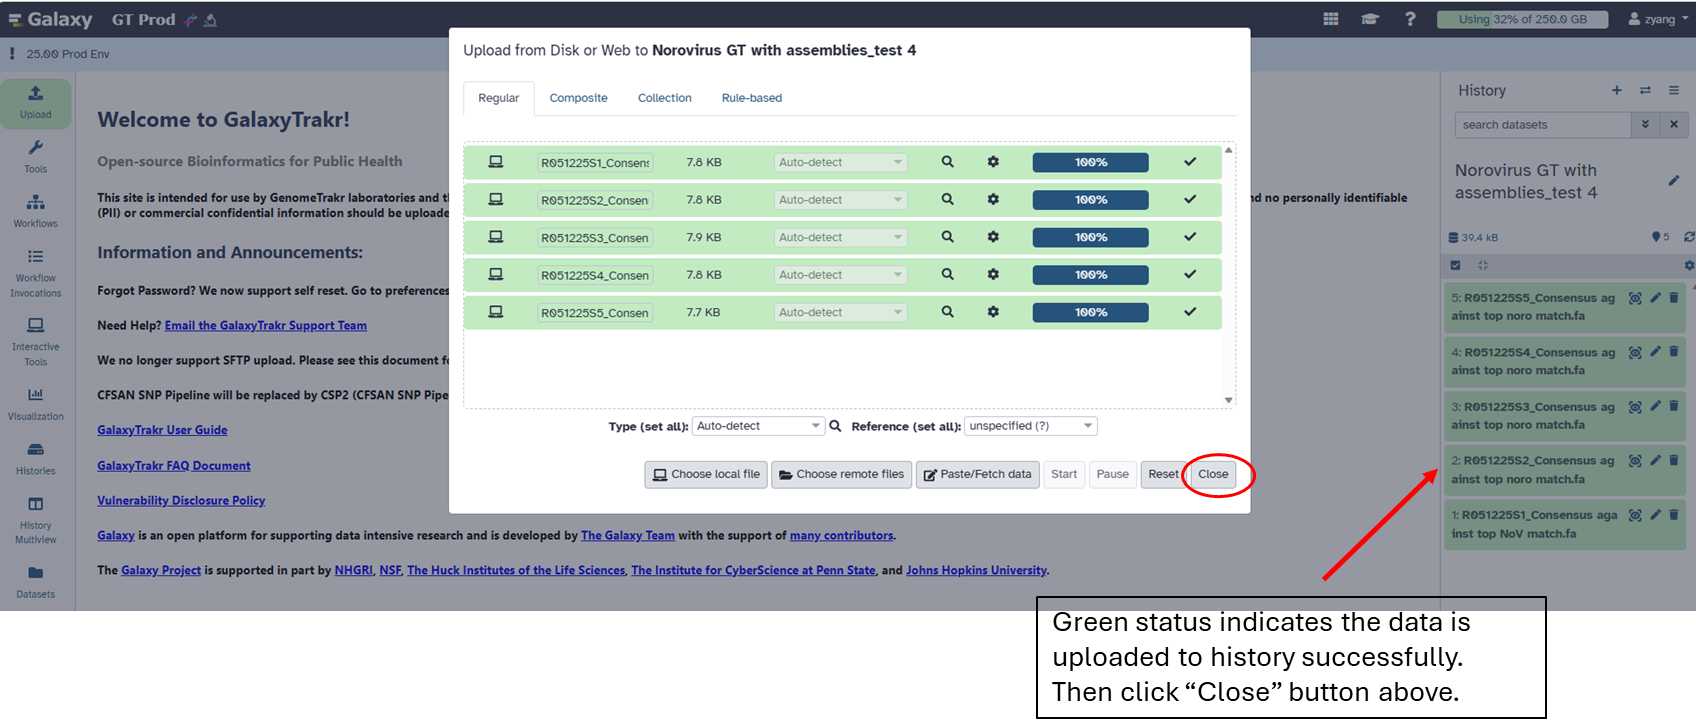1696x727 pixels.
Task: Click the pencil icon to edit history name
Action: pos(1673,181)
